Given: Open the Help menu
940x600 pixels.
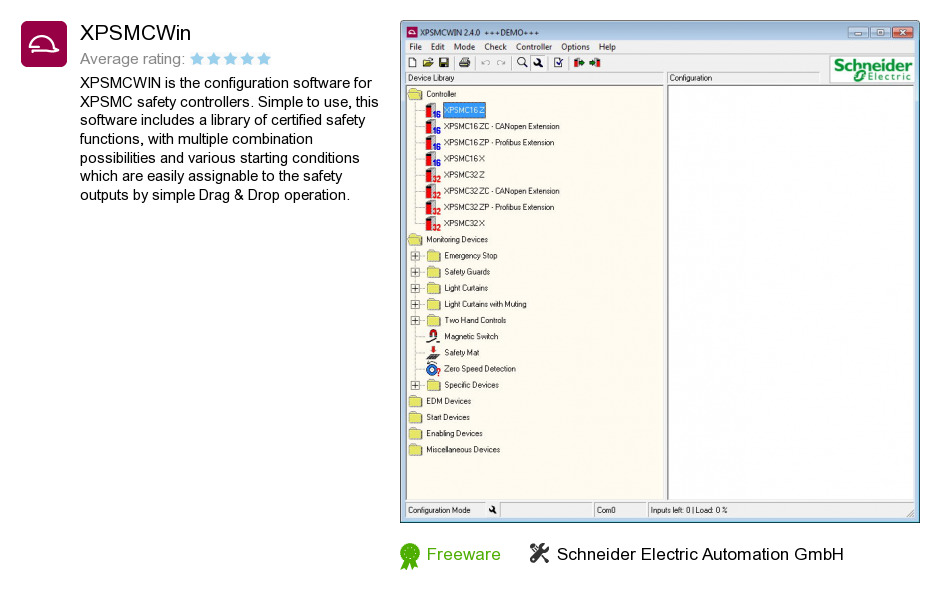Looking at the screenshot, I should coord(607,47).
